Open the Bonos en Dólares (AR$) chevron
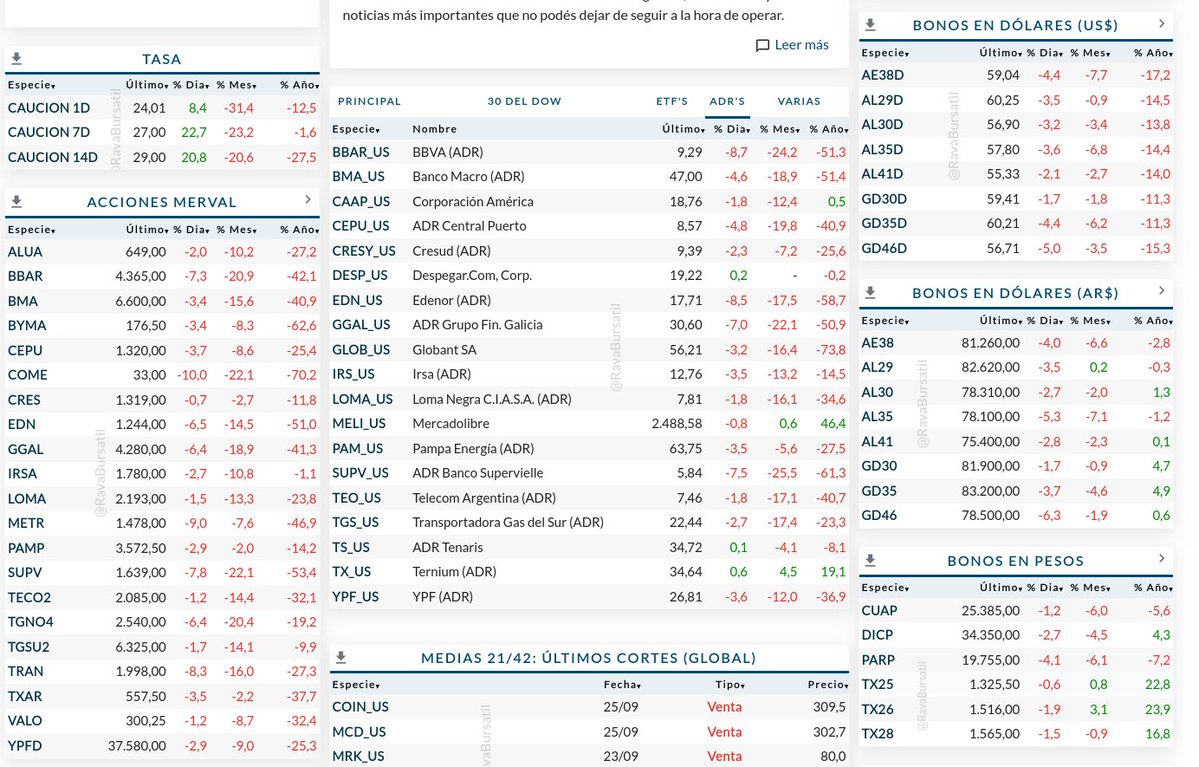 (1162, 291)
